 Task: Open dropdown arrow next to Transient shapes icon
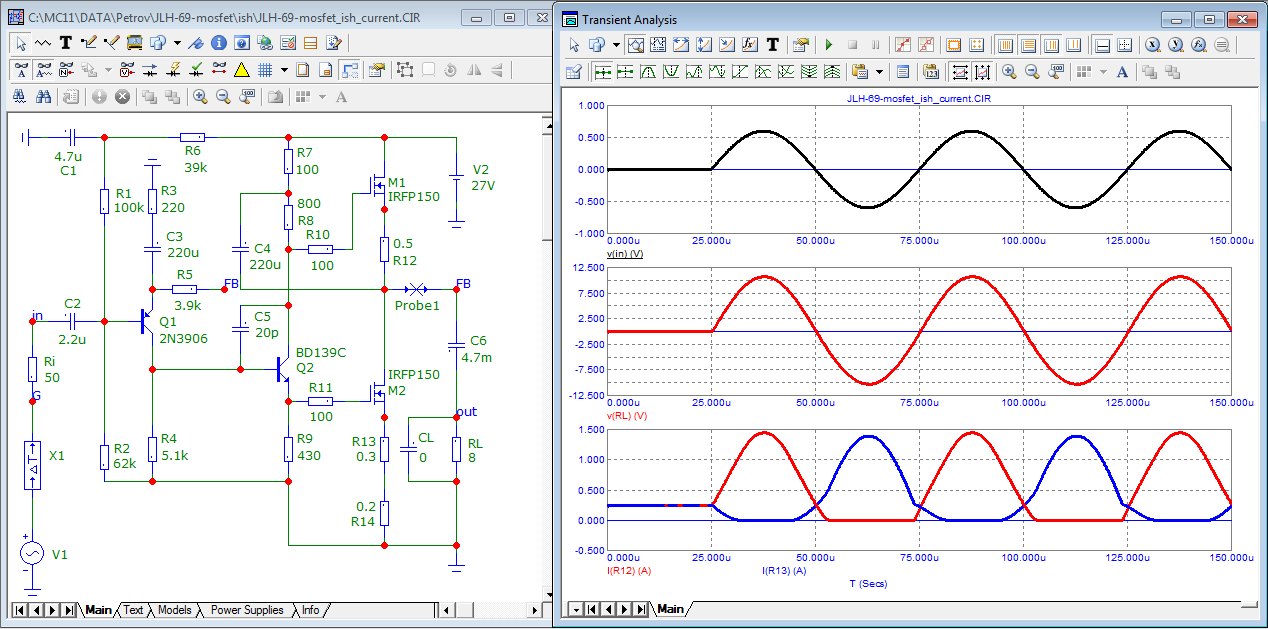coord(616,44)
